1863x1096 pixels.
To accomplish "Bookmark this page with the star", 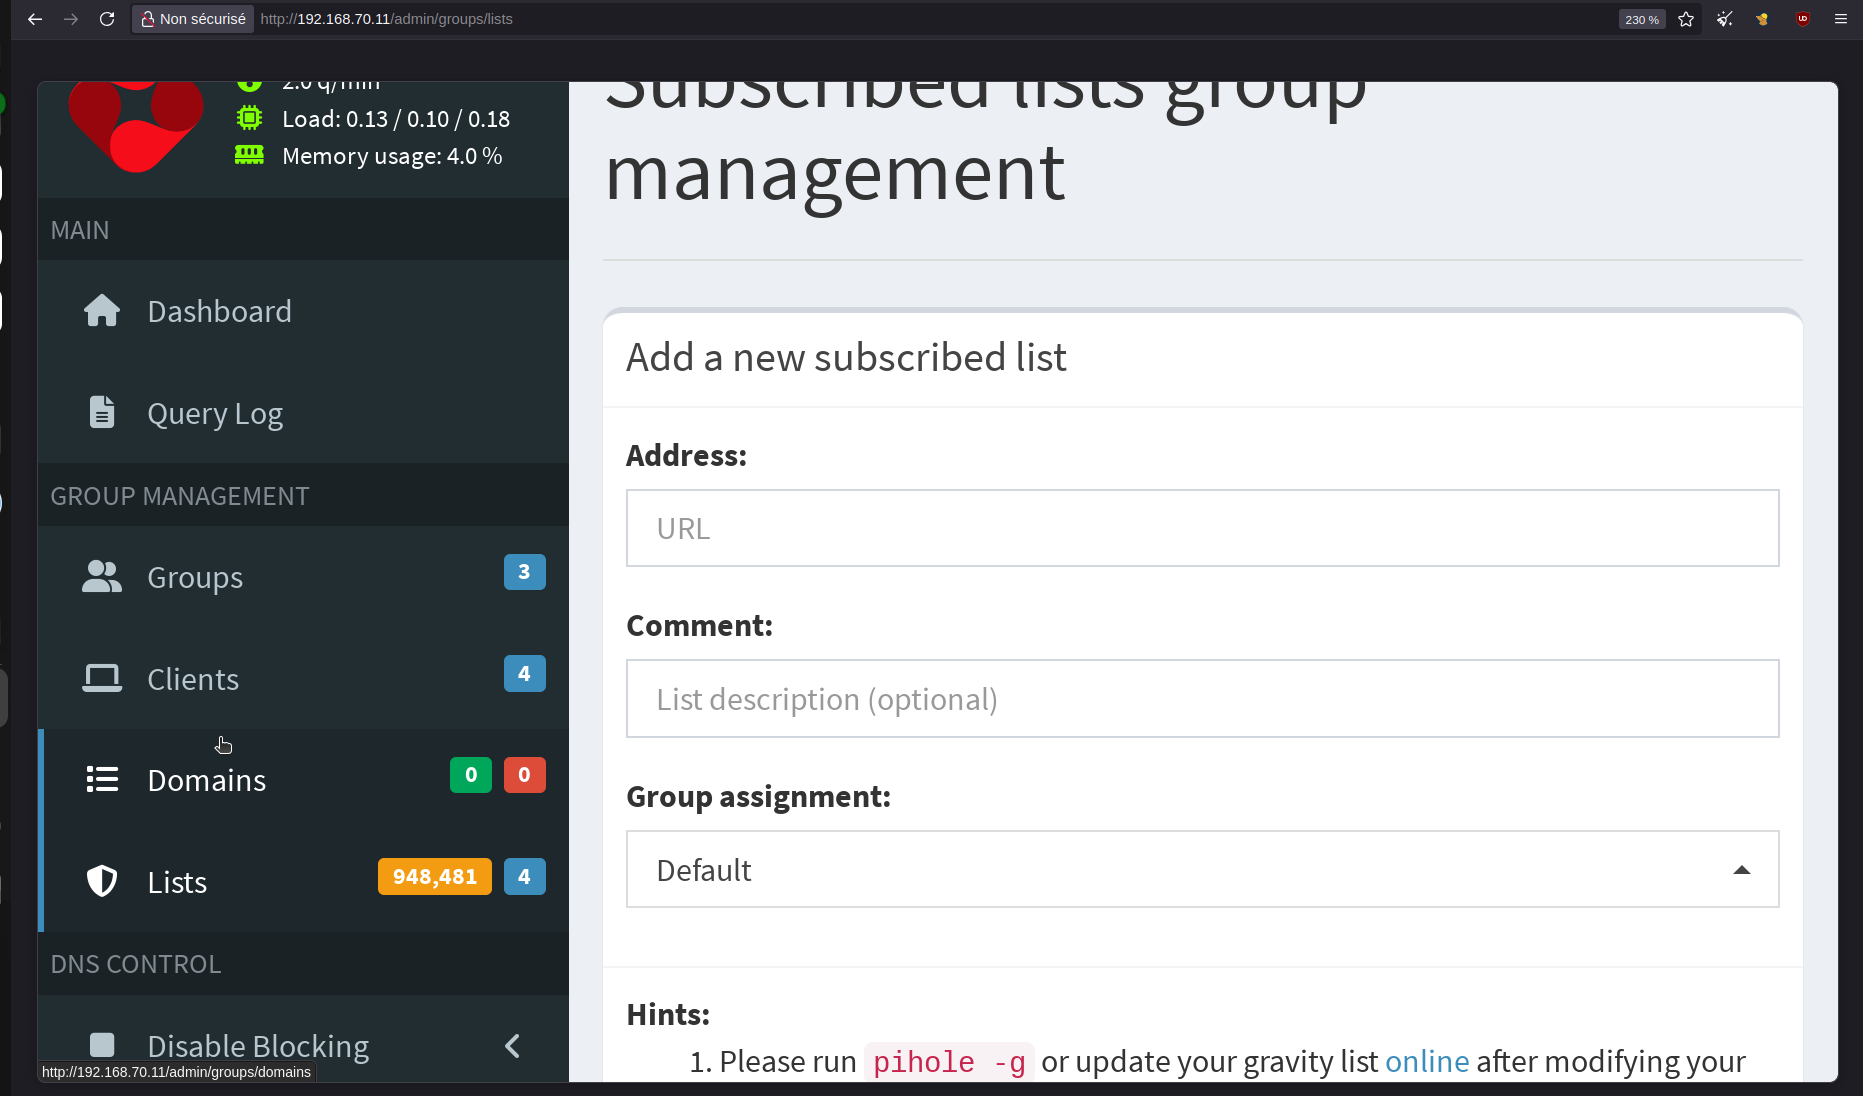I will (x=1686, y=19).
